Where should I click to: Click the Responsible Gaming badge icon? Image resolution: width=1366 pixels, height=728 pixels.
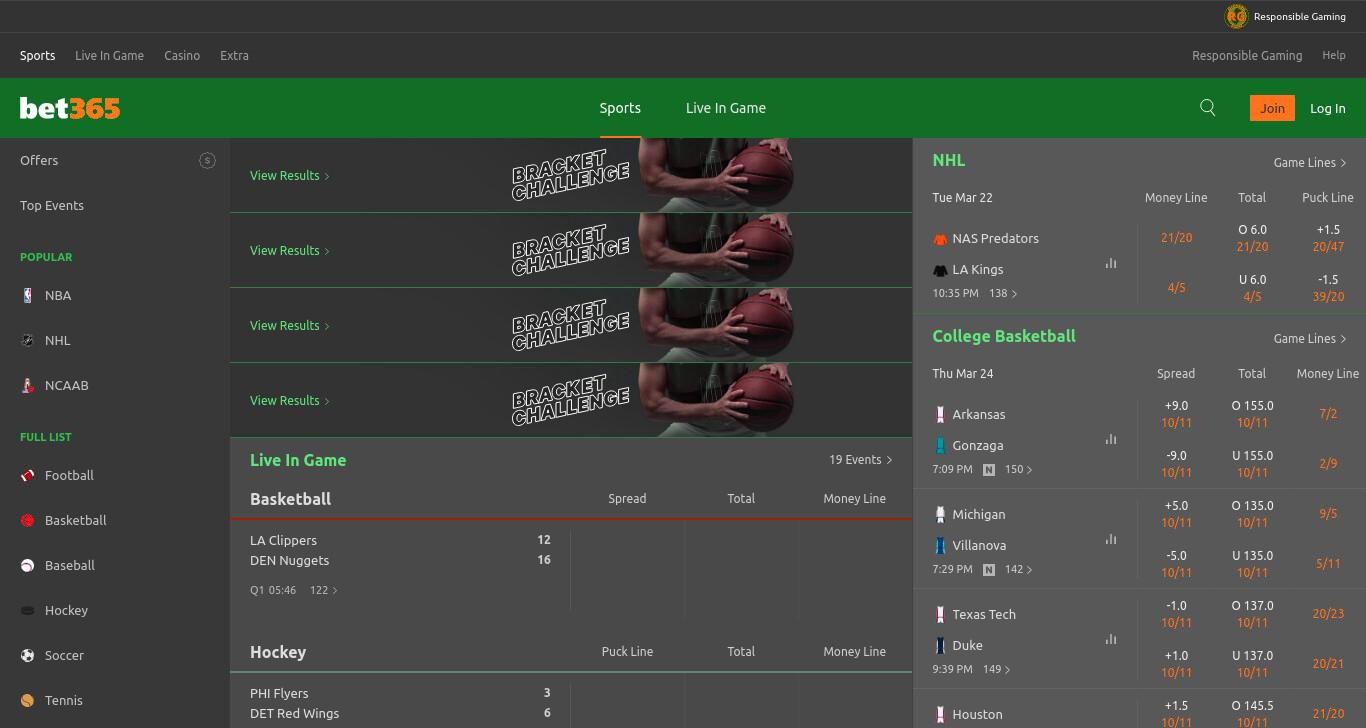(1237, 16)
